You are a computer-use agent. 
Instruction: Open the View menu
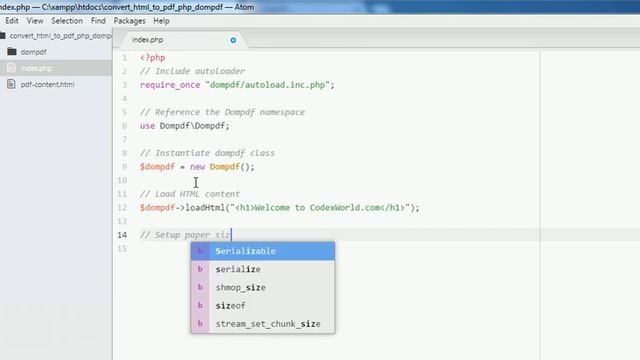click(x=35, y=21)
